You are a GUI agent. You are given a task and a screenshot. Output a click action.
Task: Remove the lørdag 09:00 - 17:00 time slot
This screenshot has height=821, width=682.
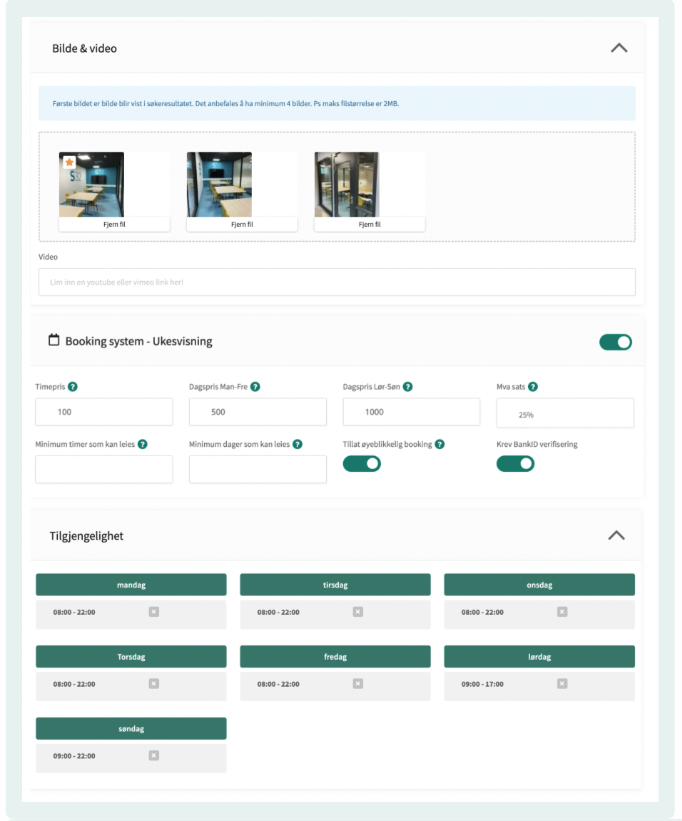pos(562,684)
